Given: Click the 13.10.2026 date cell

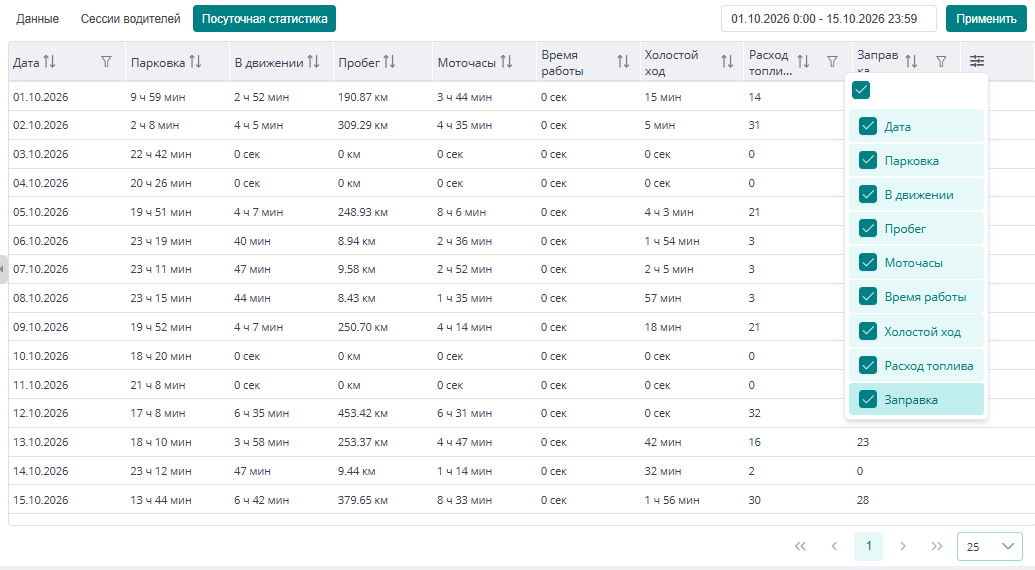Looking at the screenshot, I should click(x=40, y=442).
